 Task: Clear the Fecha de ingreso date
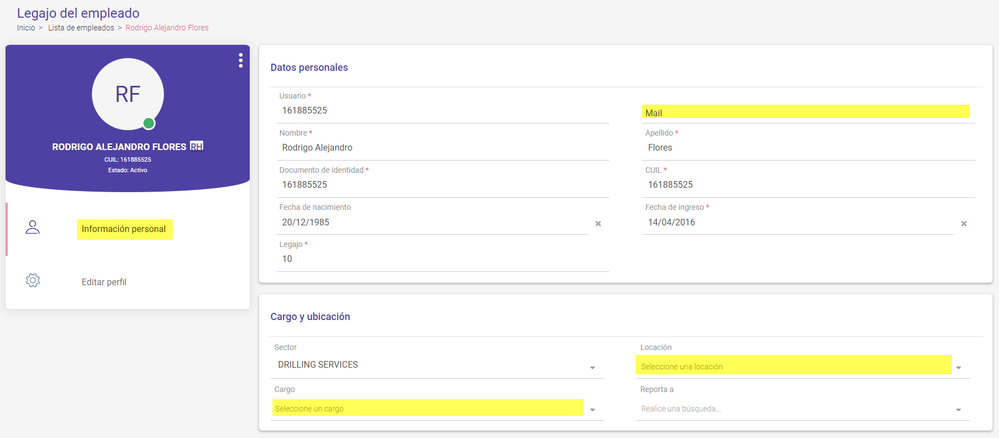(x=964, y=224)
